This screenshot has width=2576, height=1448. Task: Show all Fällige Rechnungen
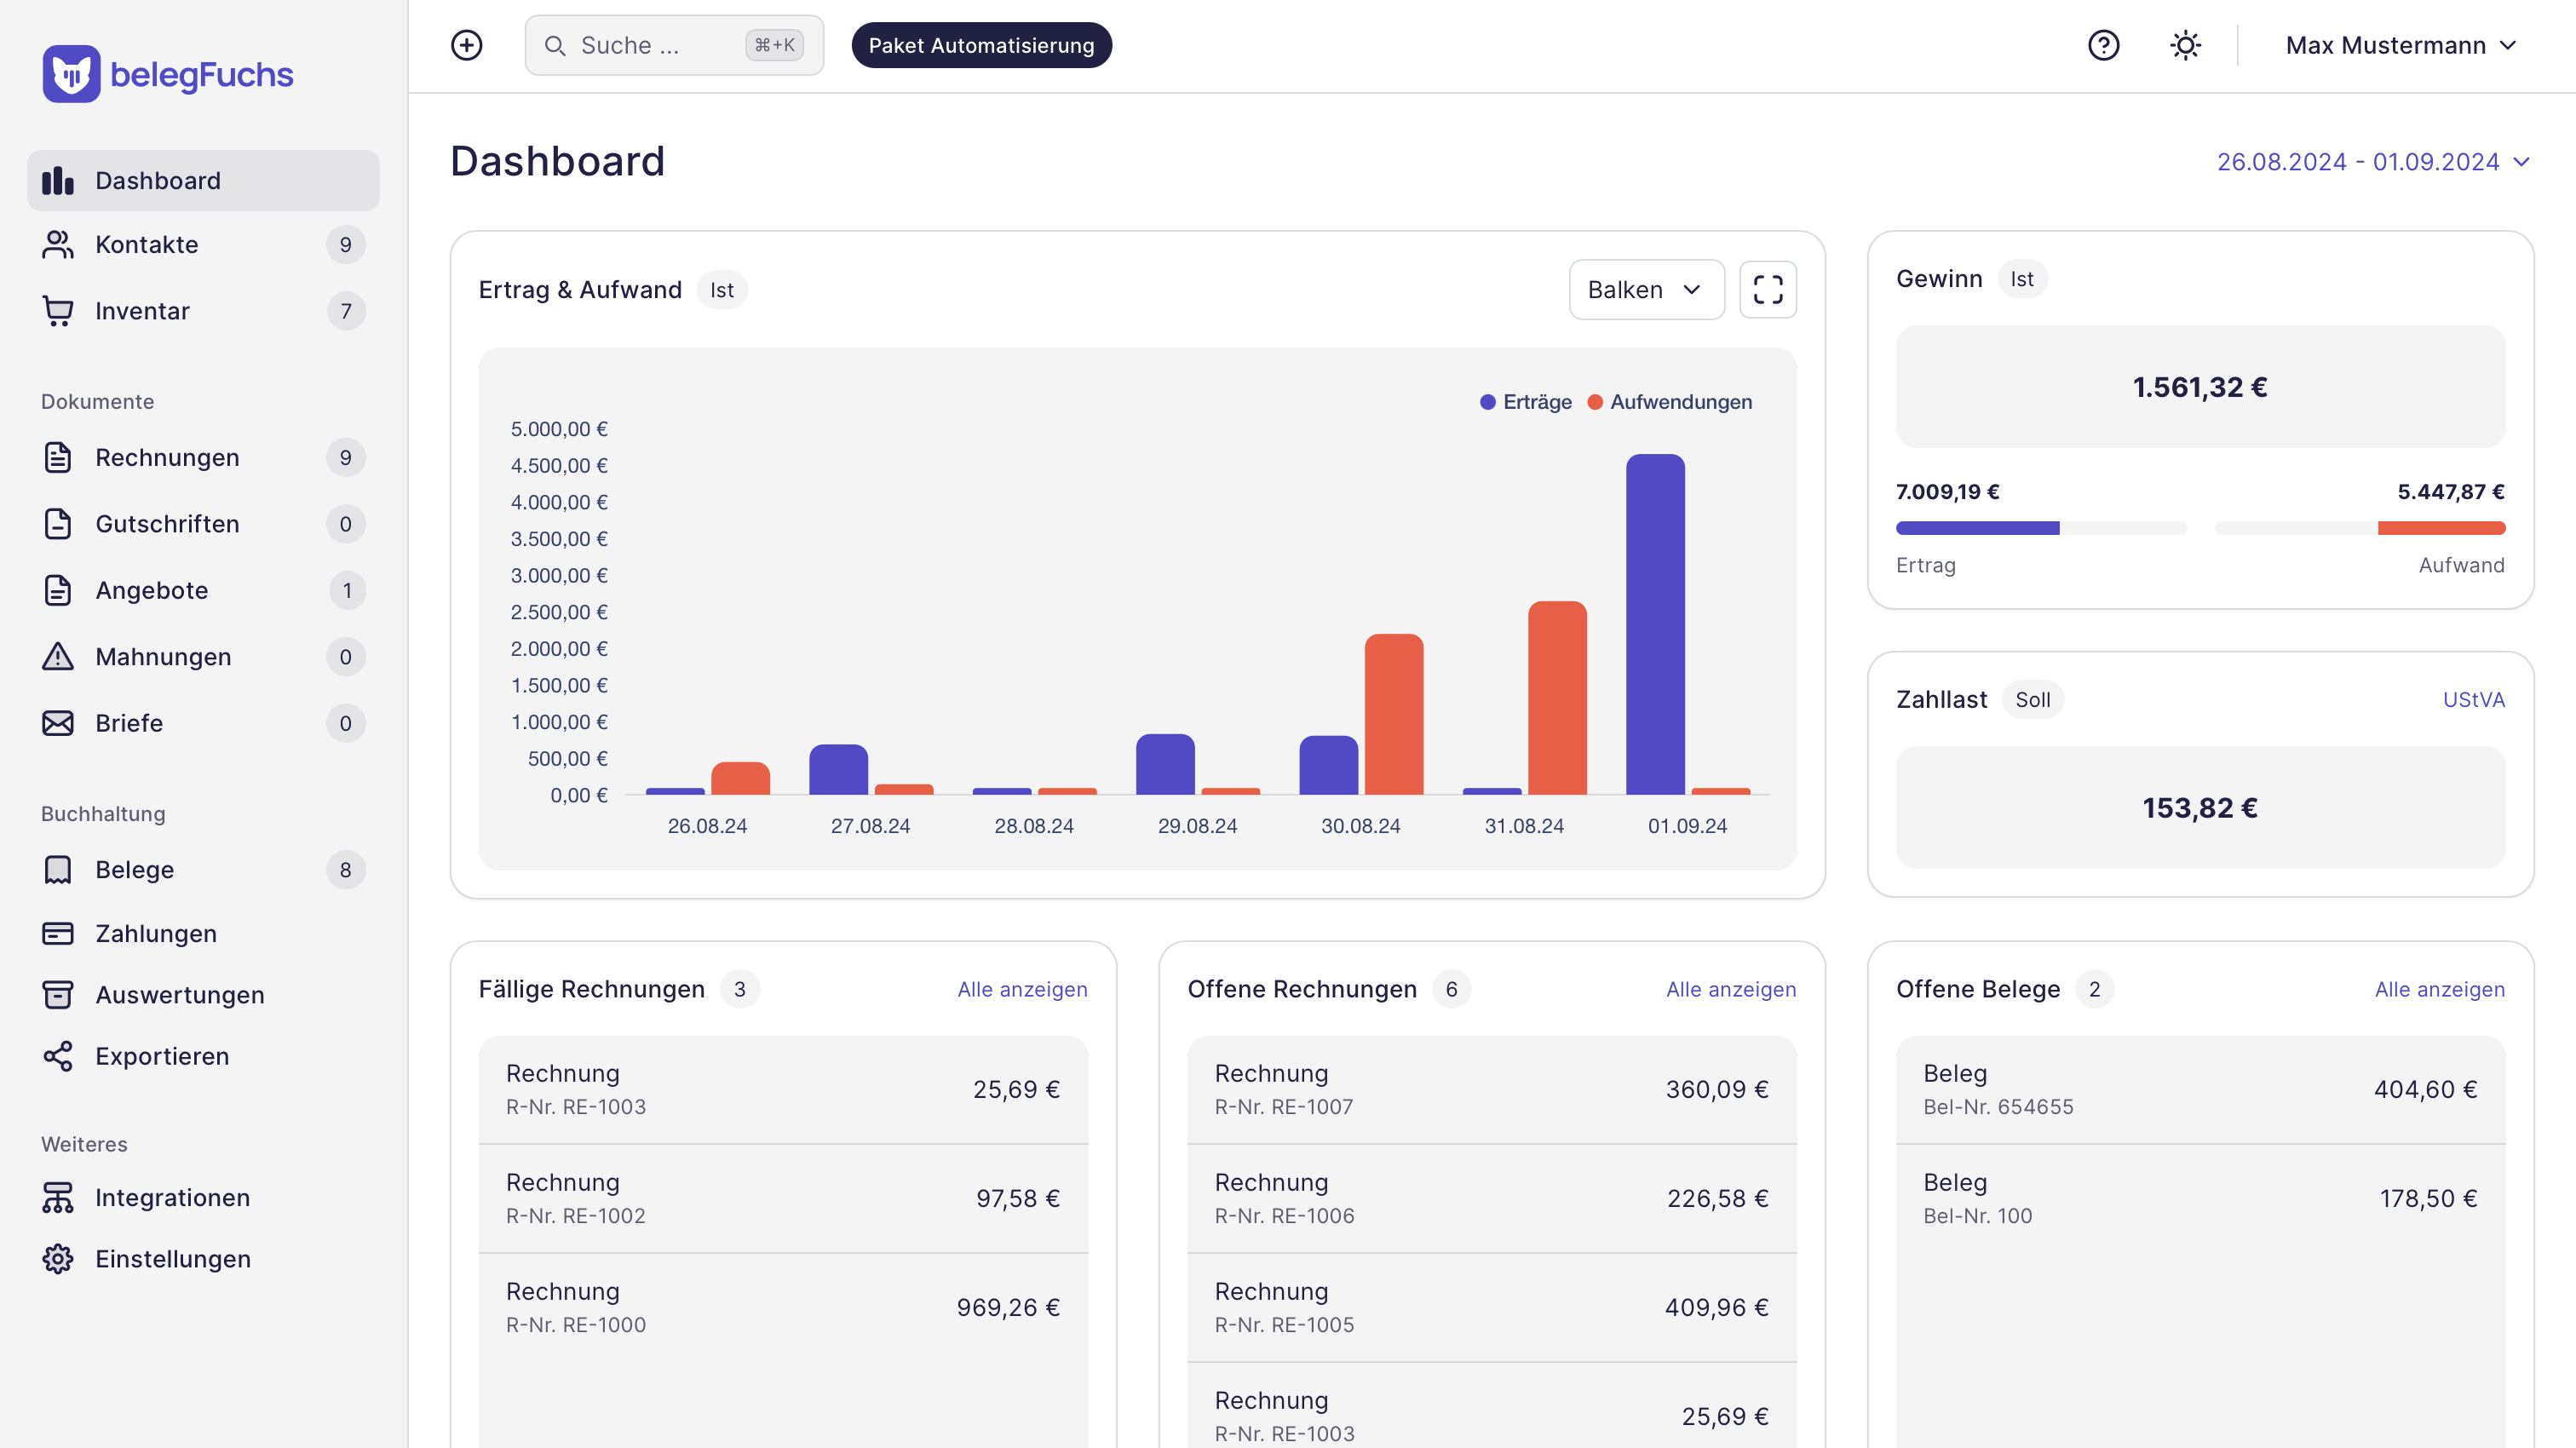[x=1021, y=989]
